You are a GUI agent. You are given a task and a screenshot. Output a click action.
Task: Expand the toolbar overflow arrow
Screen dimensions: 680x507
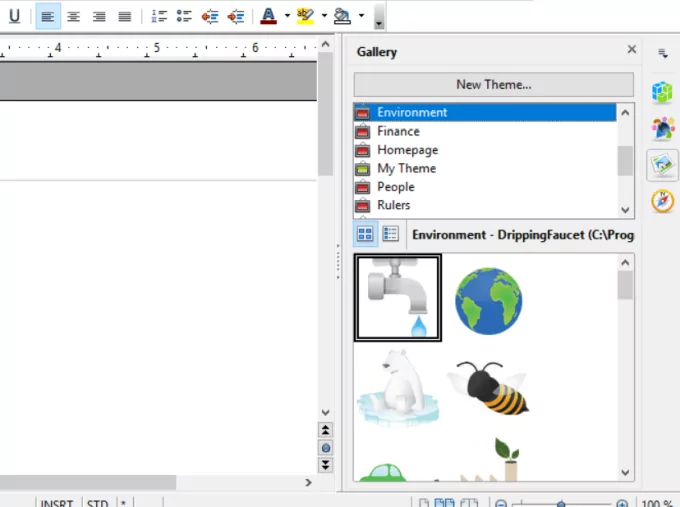(x=379, y=17)
